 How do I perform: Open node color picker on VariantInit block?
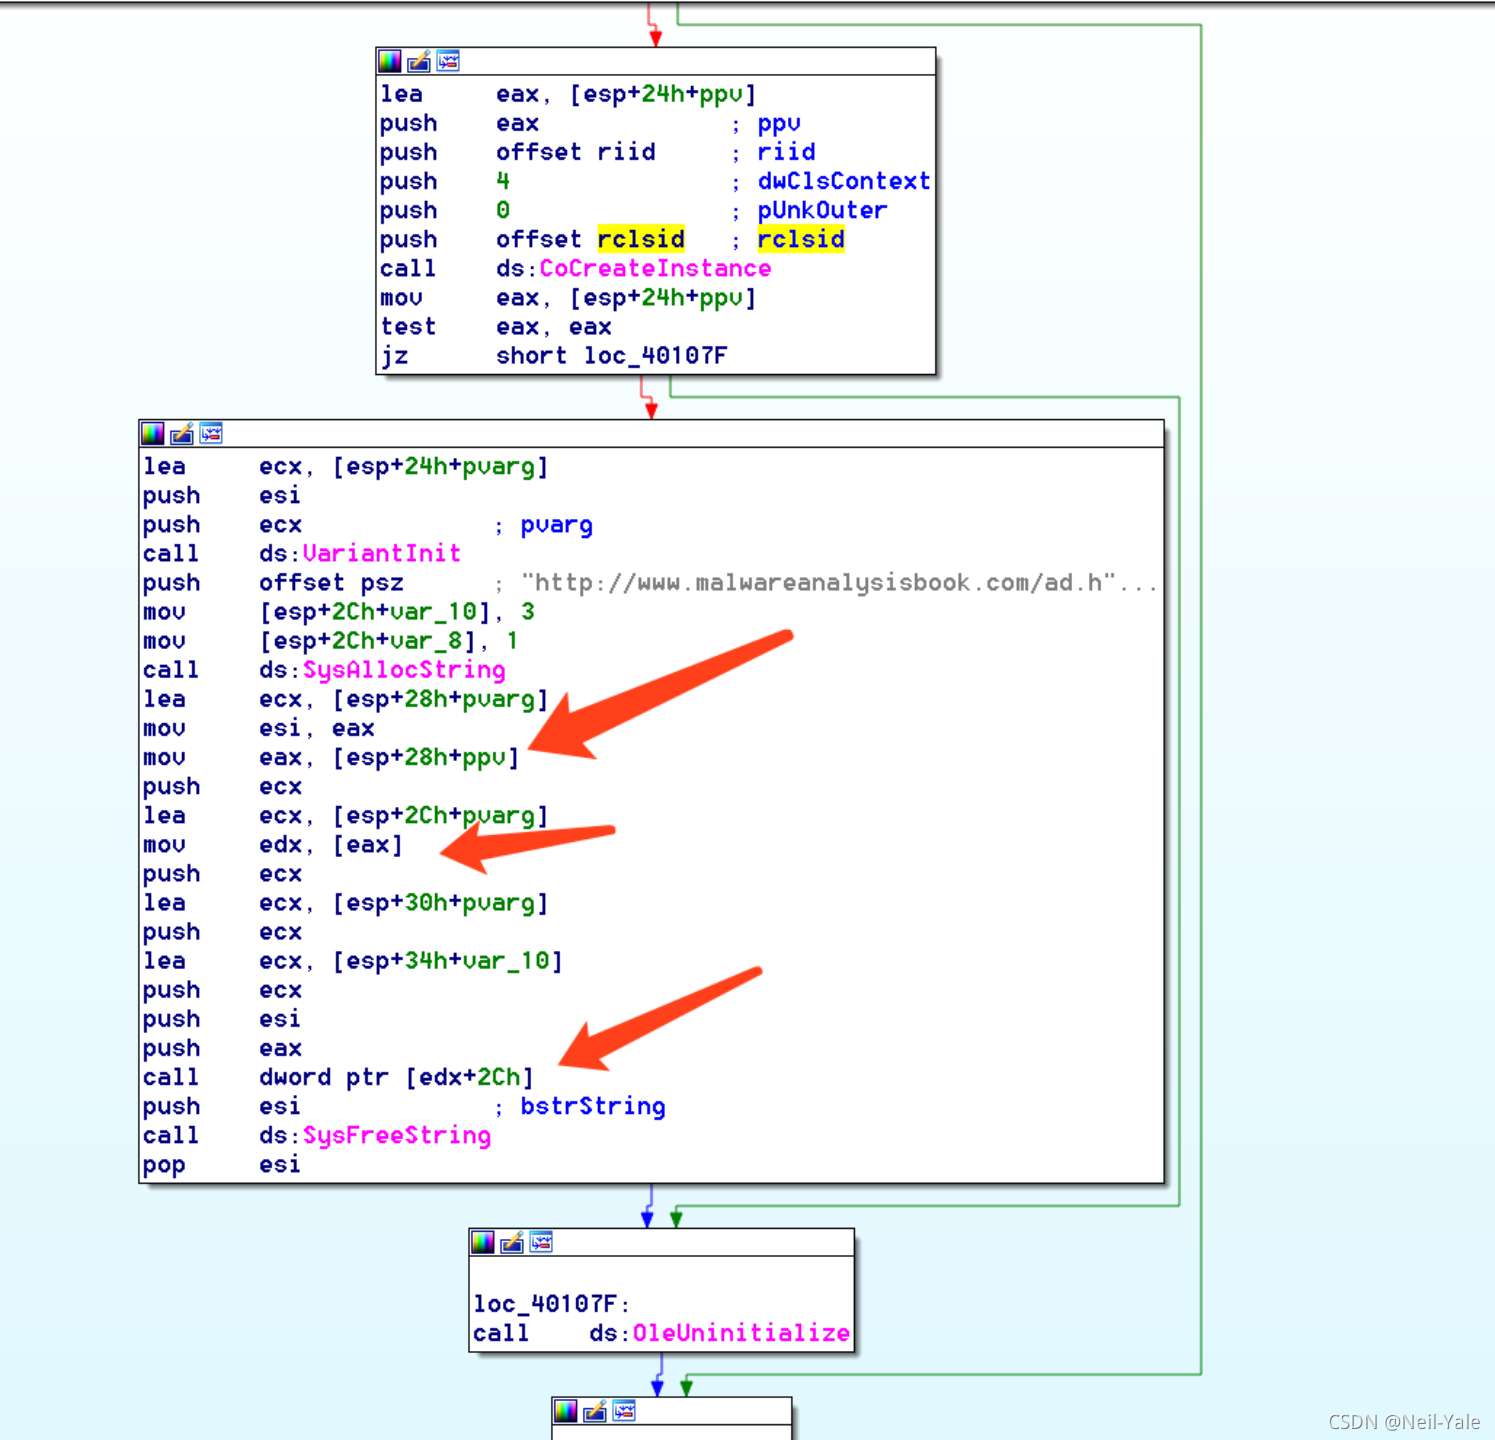153,433
